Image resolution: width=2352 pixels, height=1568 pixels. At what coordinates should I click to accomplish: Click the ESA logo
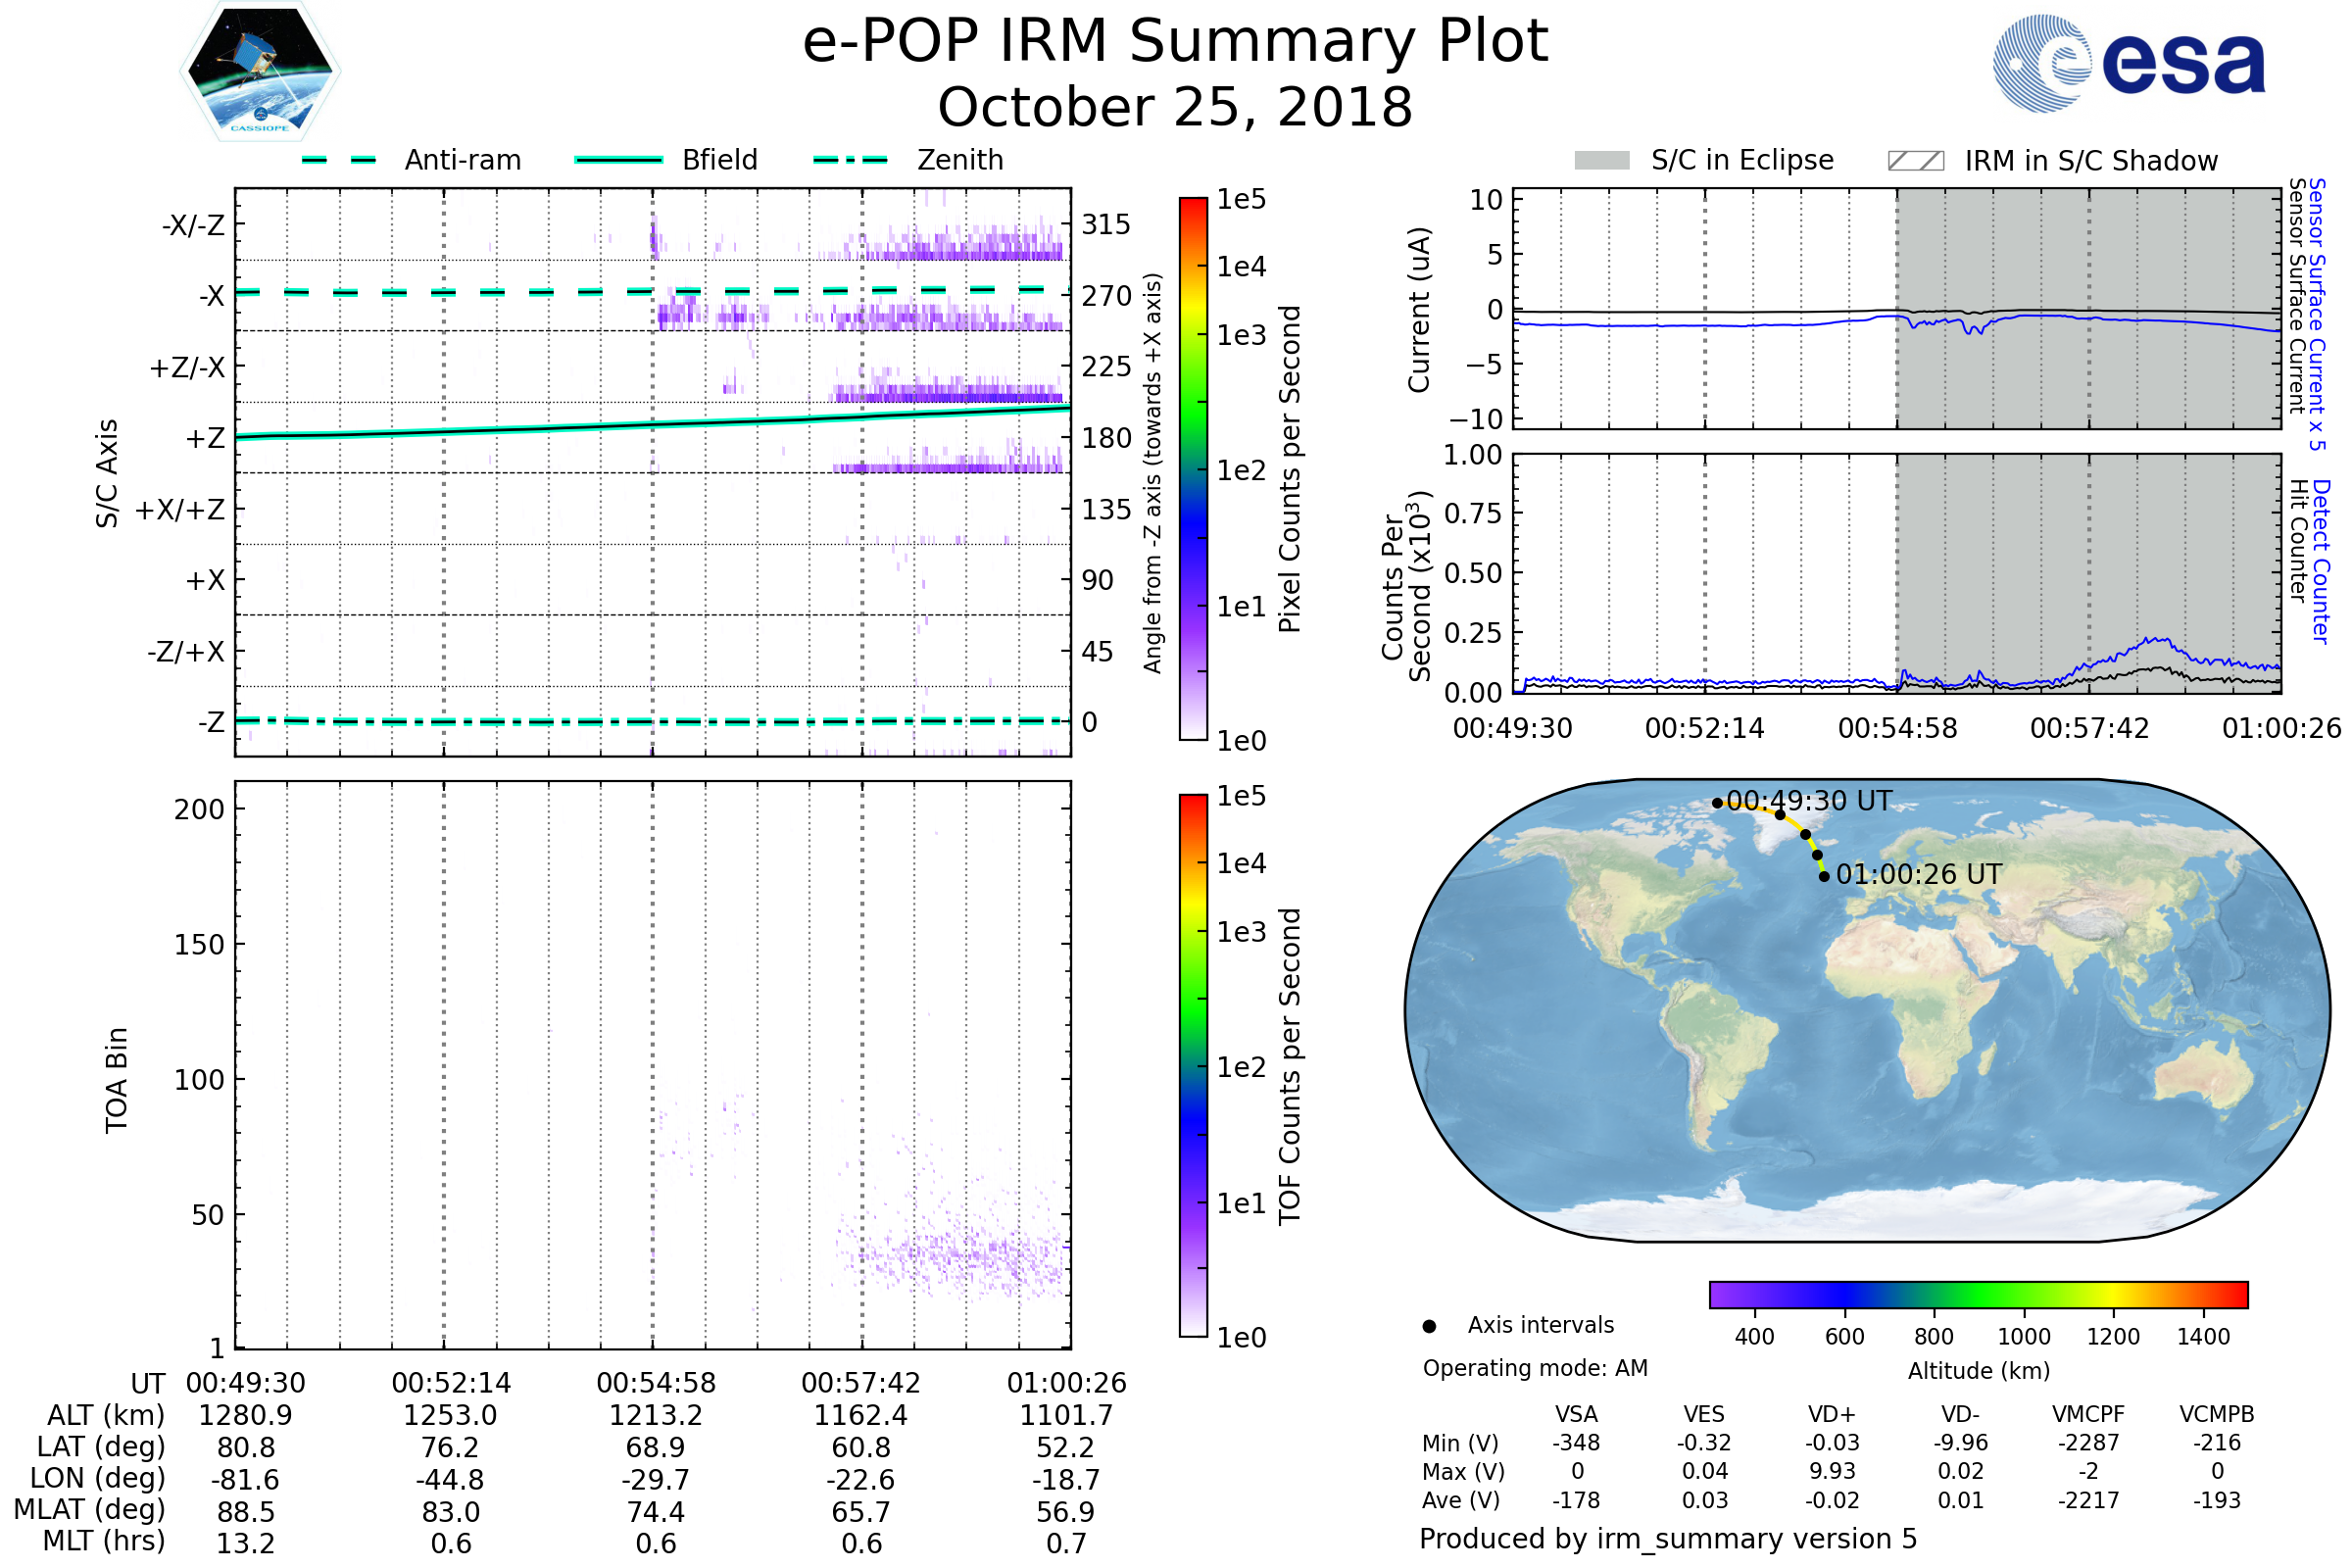pyautogui.click(x=2128, y=64)
